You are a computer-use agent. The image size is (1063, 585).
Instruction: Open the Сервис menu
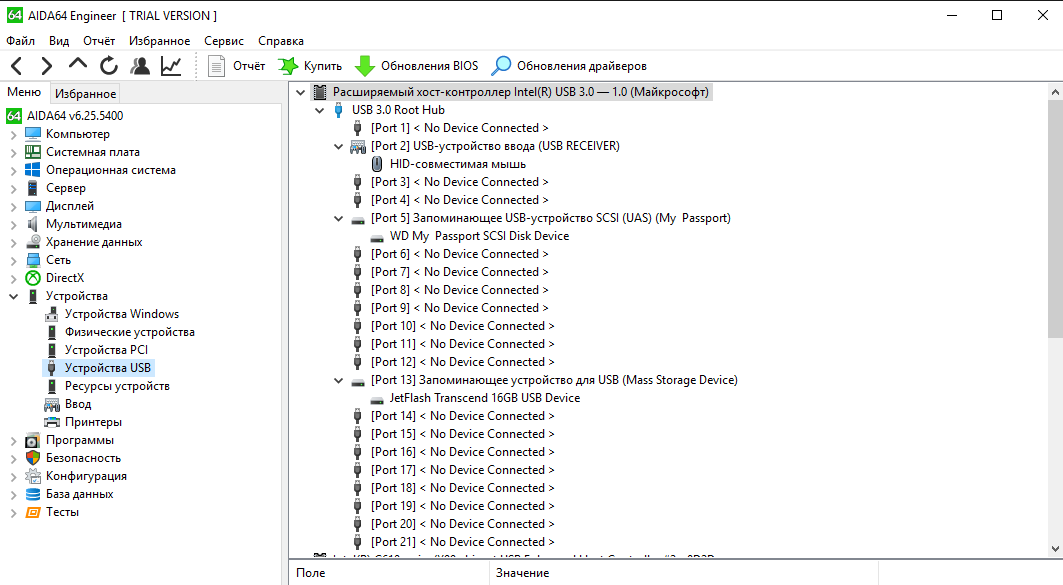tap(224, 41)
